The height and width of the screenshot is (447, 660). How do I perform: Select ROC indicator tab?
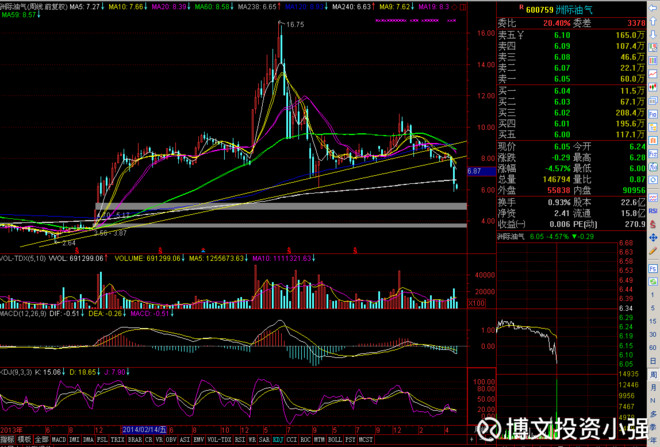click(x=306, y=440)
